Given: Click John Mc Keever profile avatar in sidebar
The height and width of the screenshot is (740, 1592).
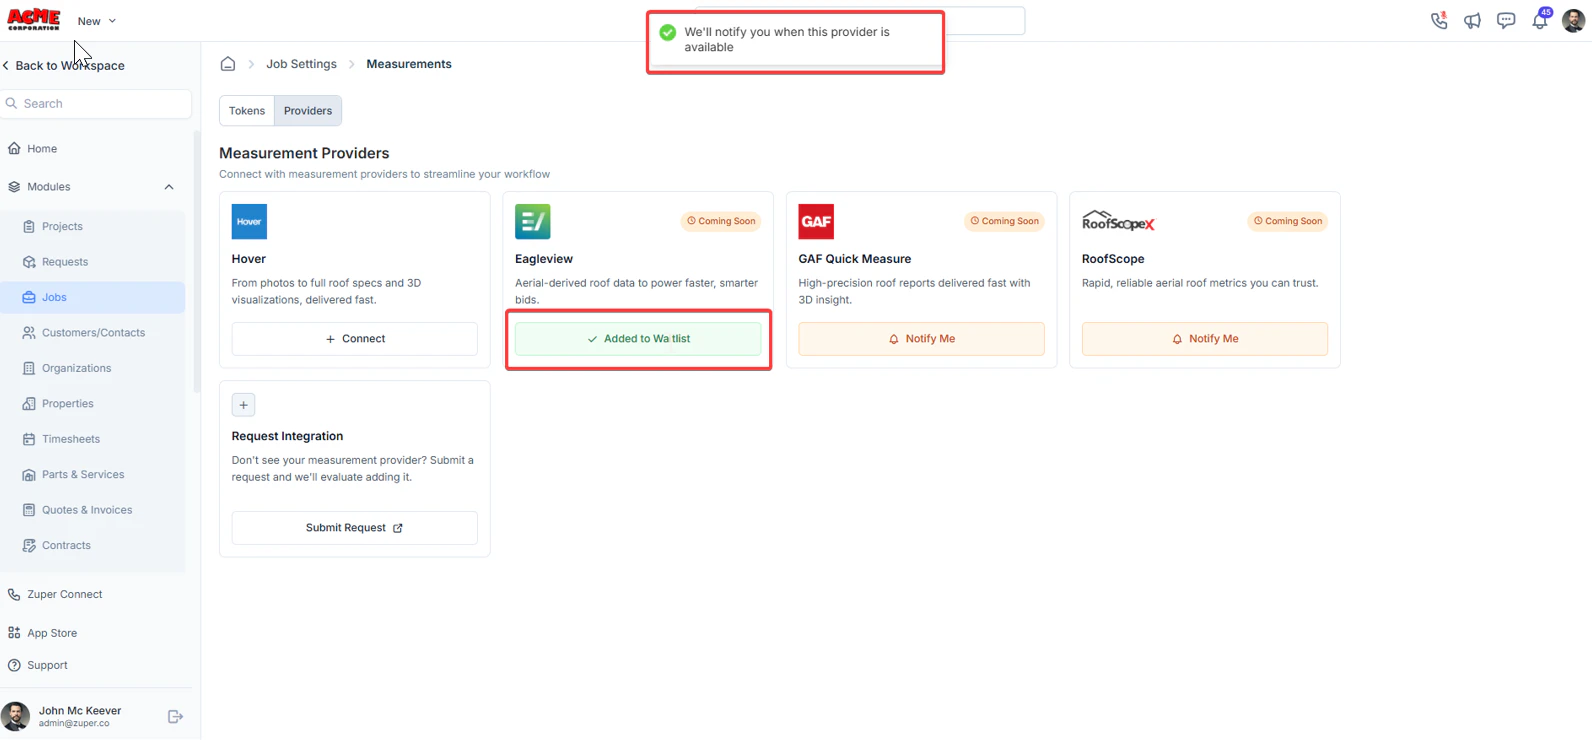Looking at the screenshot, I should [15, 716].
